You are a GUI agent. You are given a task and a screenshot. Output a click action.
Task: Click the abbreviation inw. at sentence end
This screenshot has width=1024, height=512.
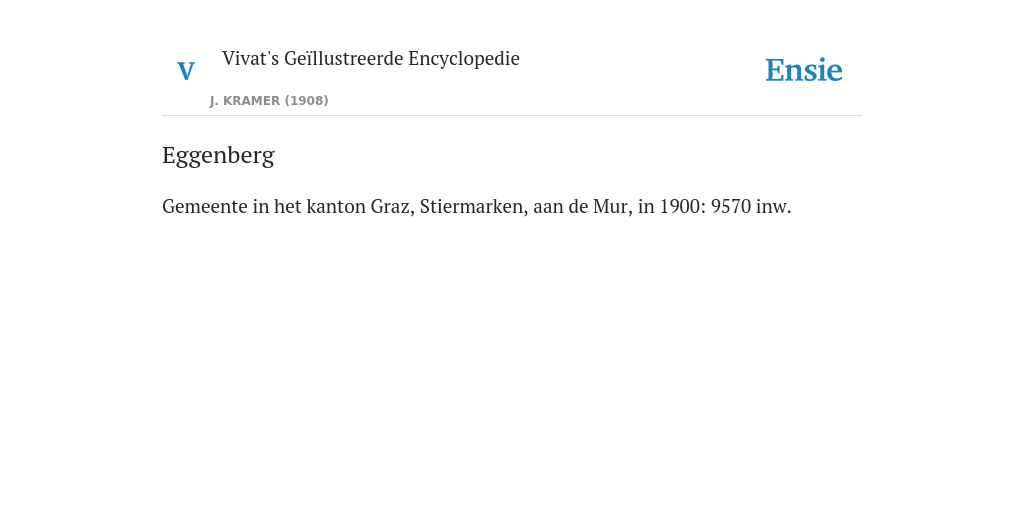pyautogui.click(x=774, y=206)
